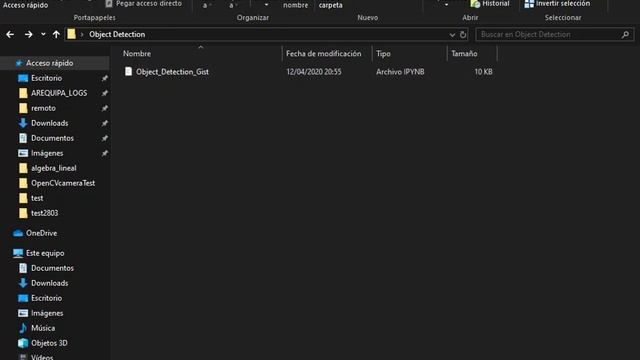Click the Música note icon

[23, 328]
